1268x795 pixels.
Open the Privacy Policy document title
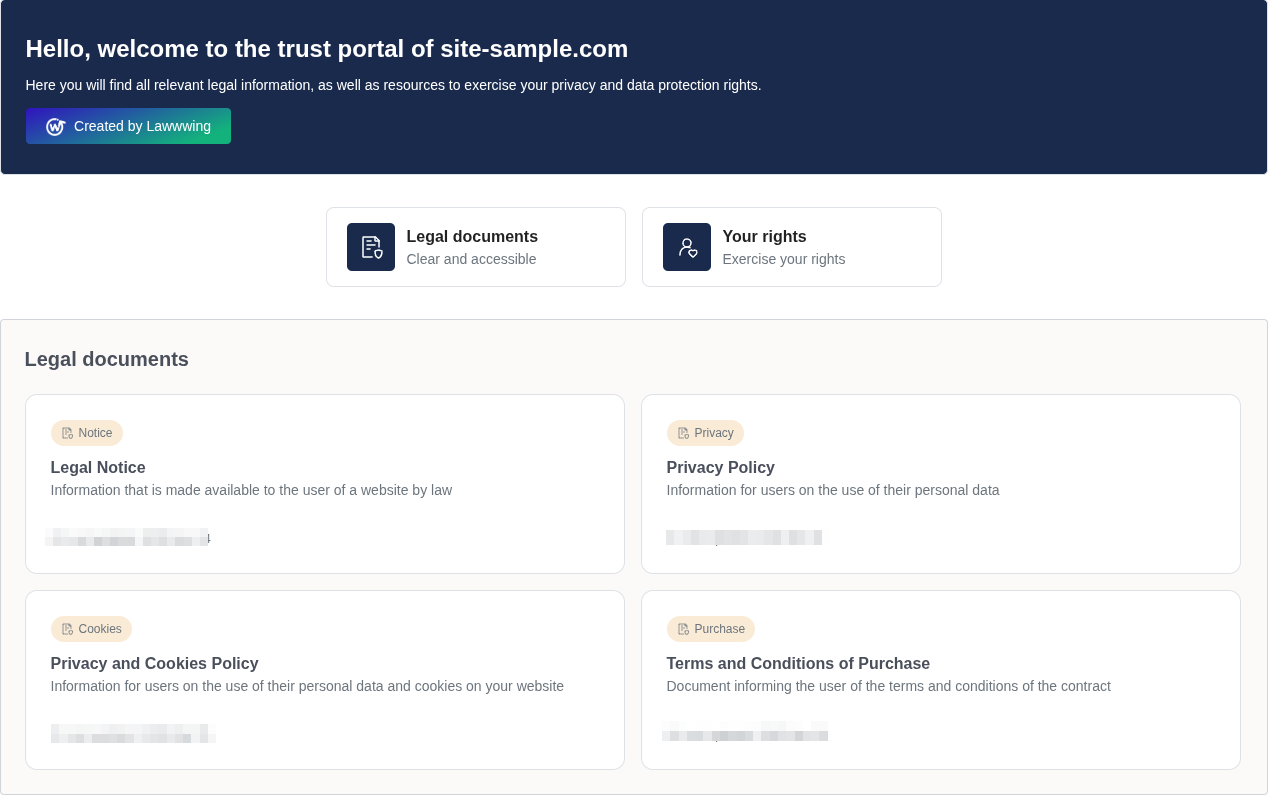click(x=720, y=467)
